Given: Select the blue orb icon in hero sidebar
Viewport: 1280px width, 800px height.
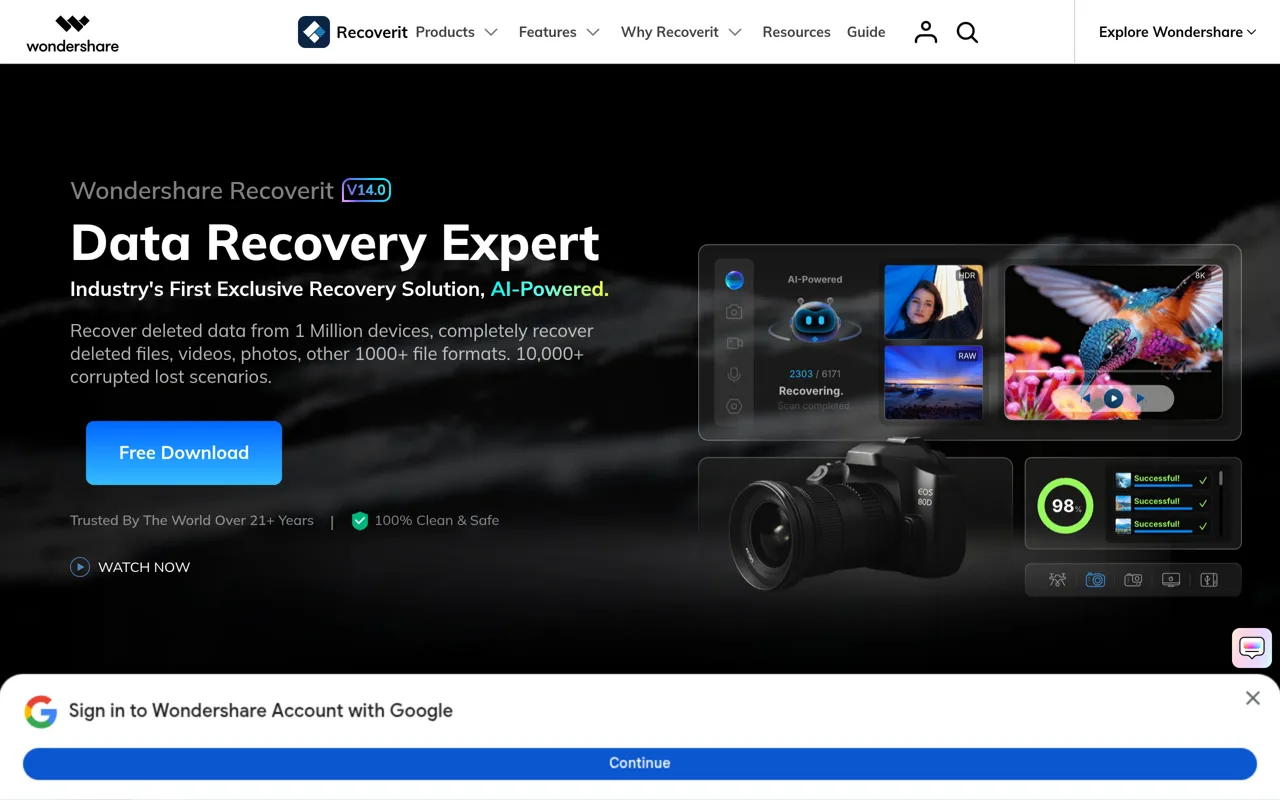Looking at the screenshot, I should tap(734, 280).
